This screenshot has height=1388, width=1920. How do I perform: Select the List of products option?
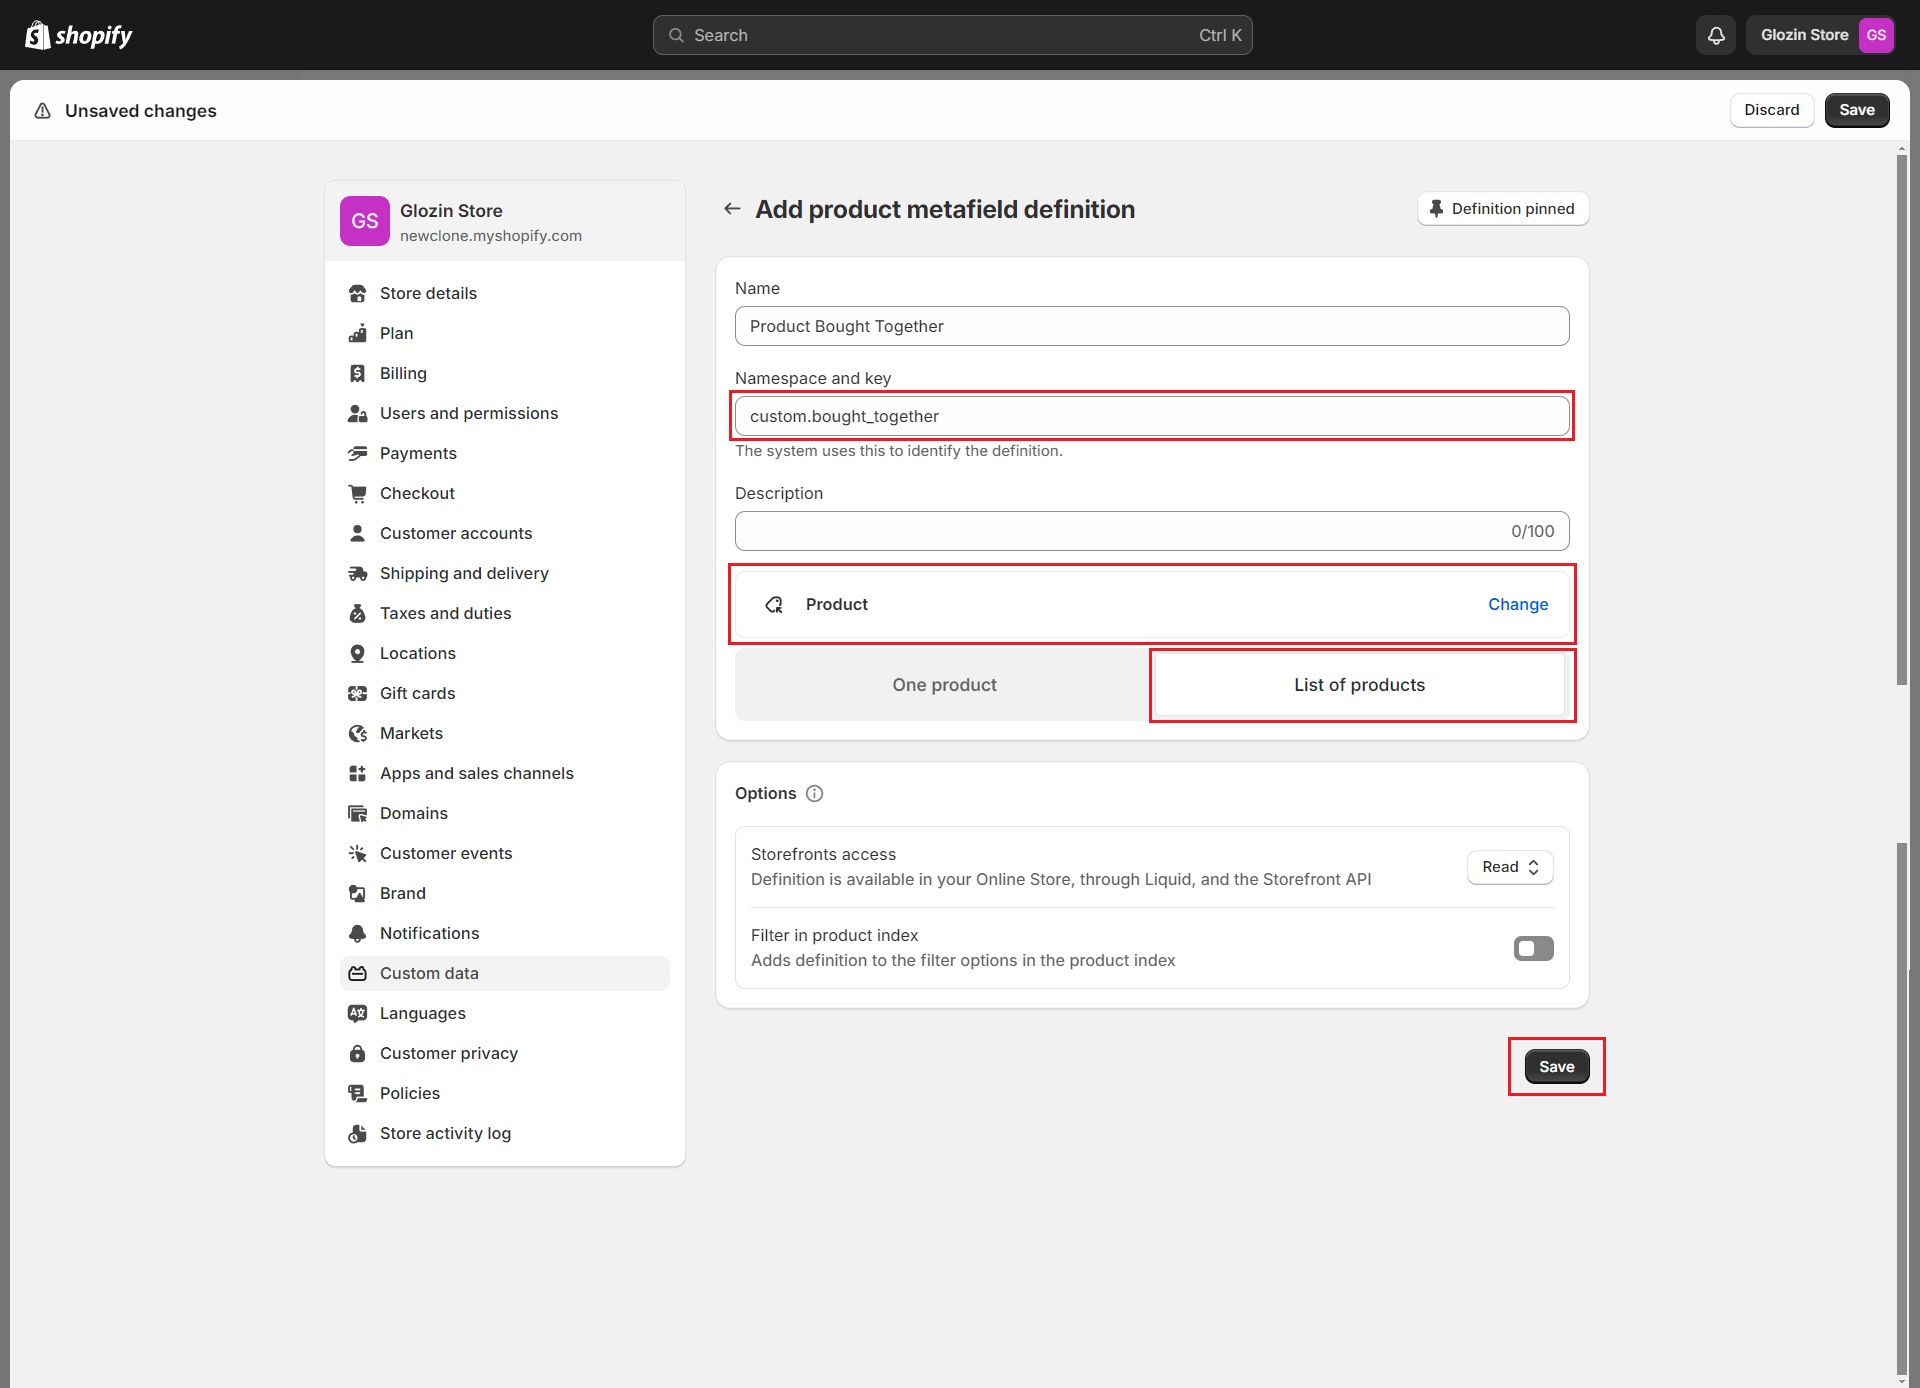pos(1359,685)
